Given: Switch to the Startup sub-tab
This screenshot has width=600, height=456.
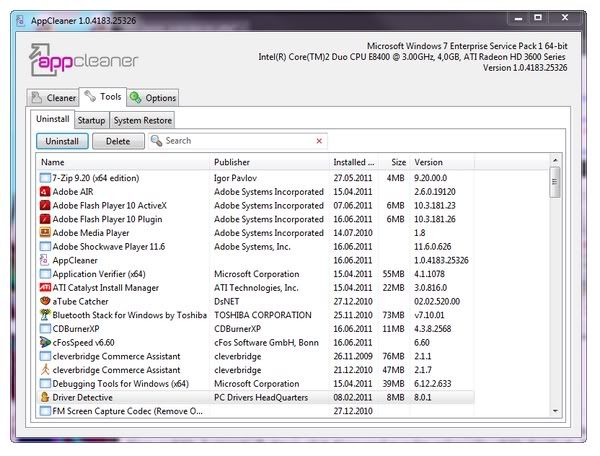Looking at the screenshot, I should pos(91,121).
